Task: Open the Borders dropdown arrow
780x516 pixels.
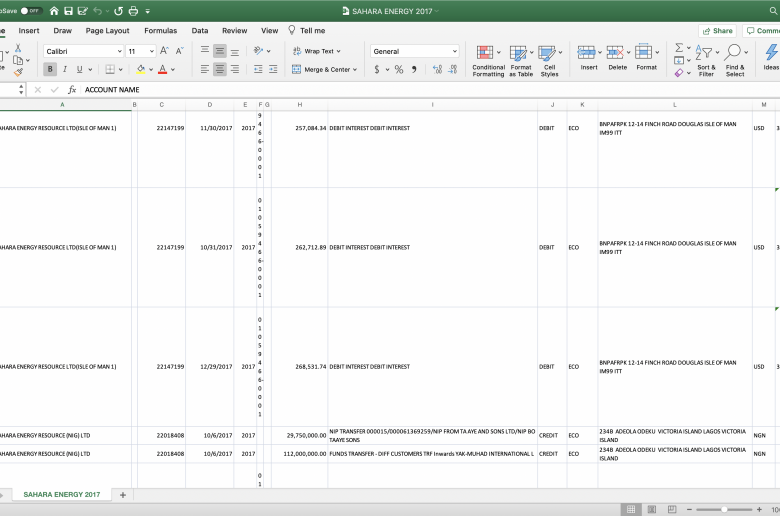Action: [x=120, y=70]
